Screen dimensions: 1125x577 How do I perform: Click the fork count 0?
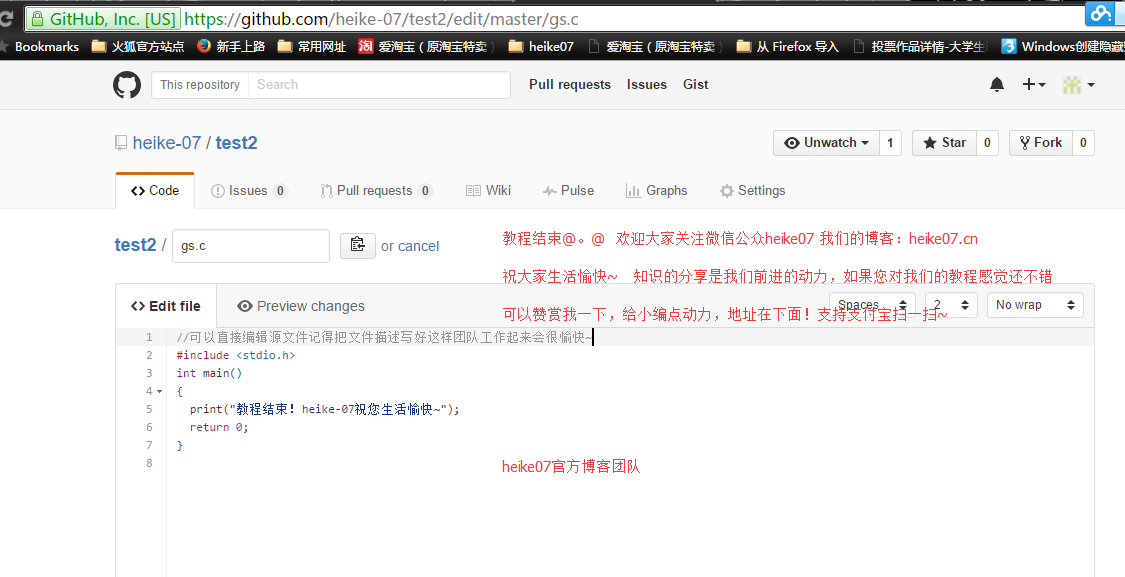point(1083,143)
